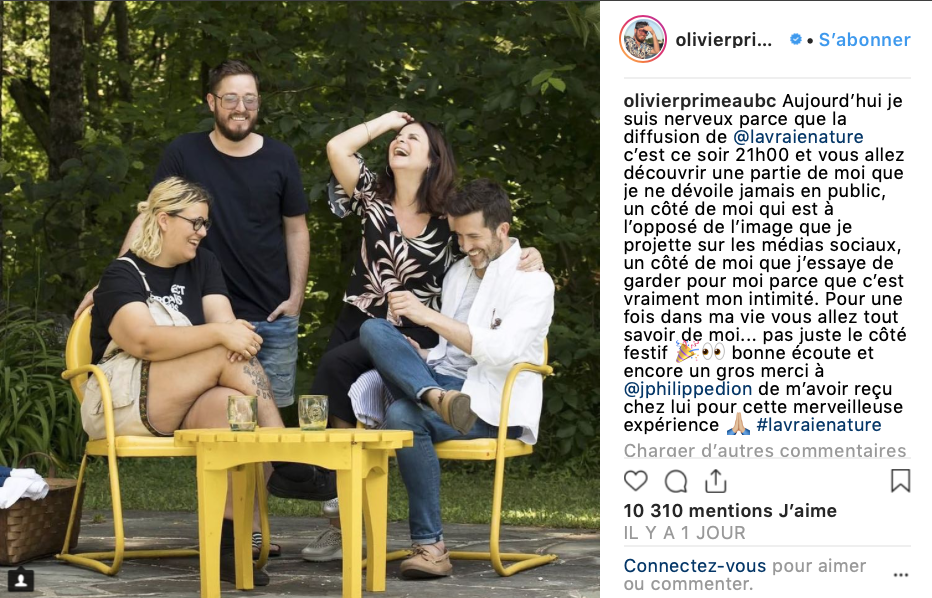Screen dimensions: 932x598
Task: Click the group photo of four people
Action: 300,299
